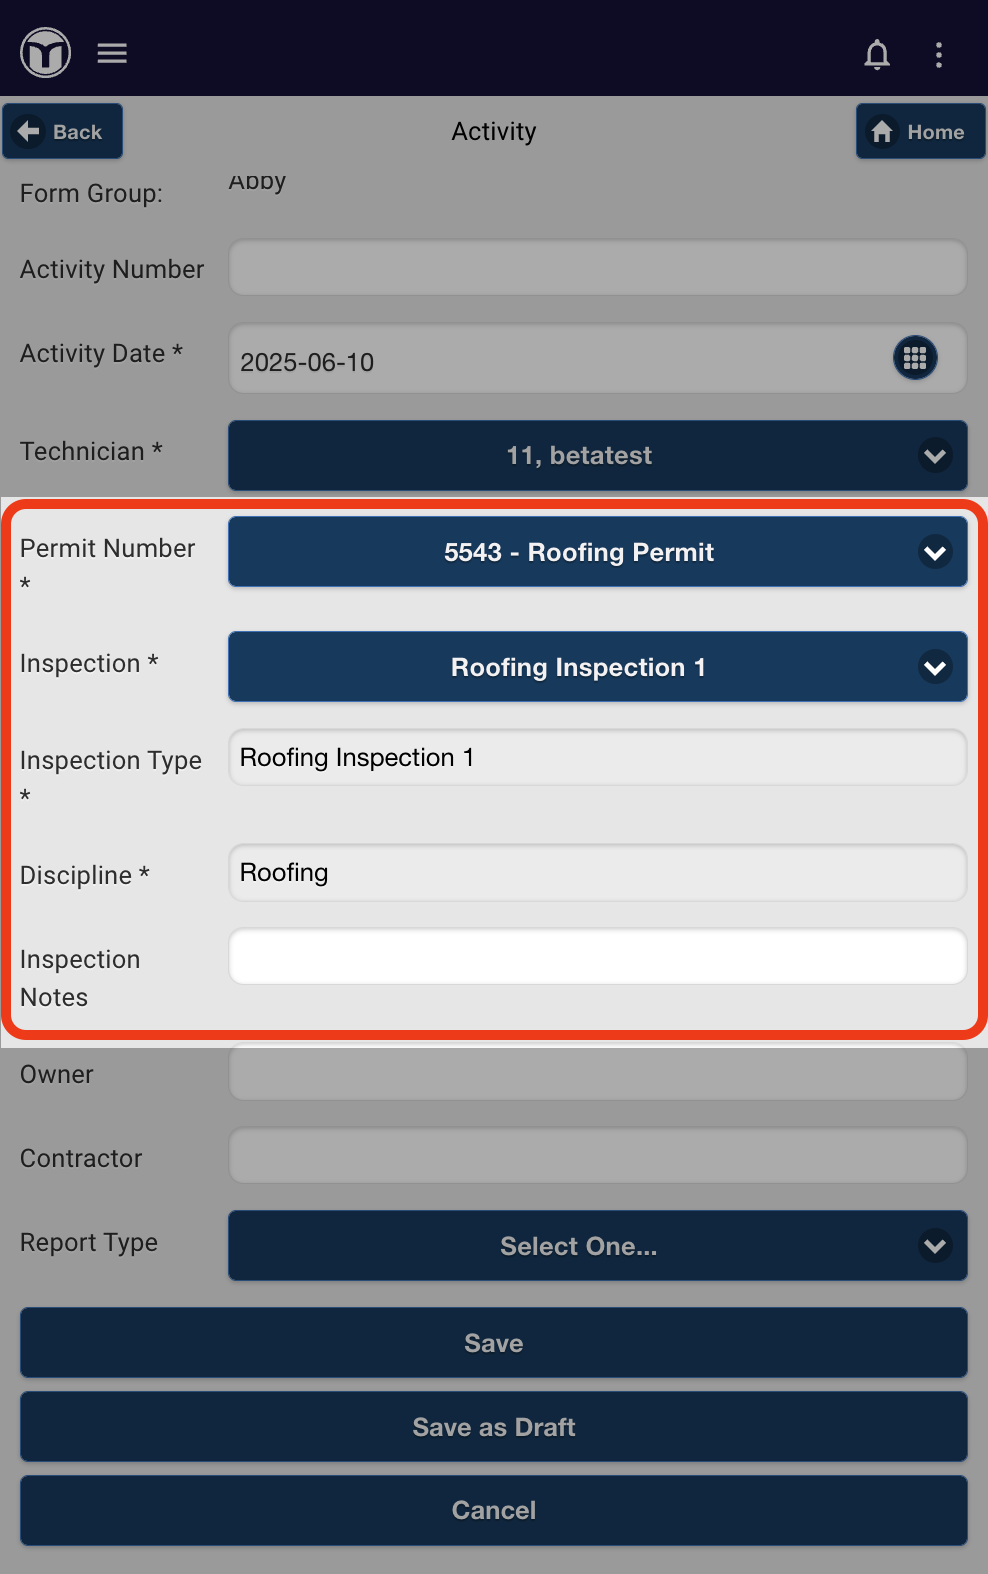Expand the Permit Number dropdown
The width and height of the screenshot is (988, 1574).
click(x=598, y=552)
